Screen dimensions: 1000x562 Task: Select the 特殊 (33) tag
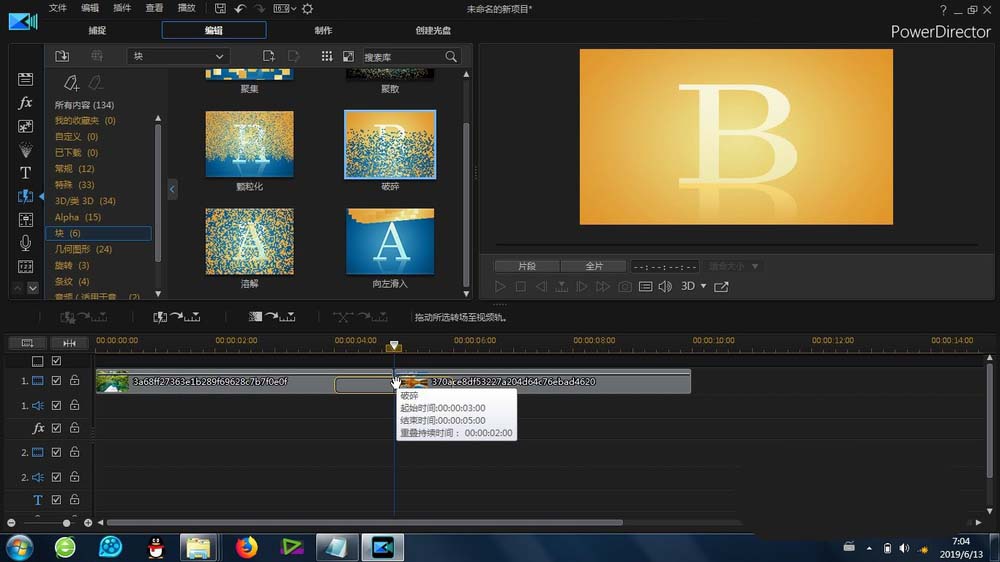coord(75,184)
